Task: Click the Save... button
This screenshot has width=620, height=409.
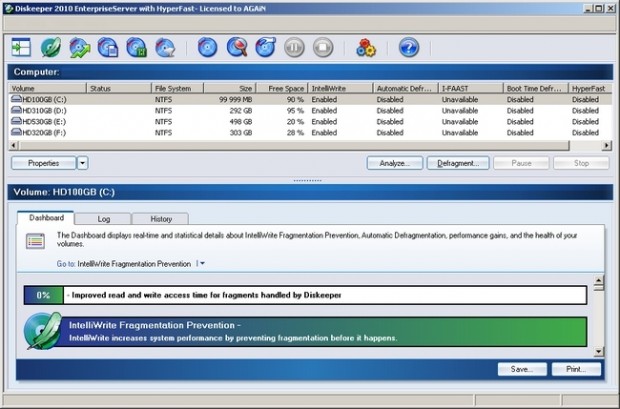Action: click(522, 369)
